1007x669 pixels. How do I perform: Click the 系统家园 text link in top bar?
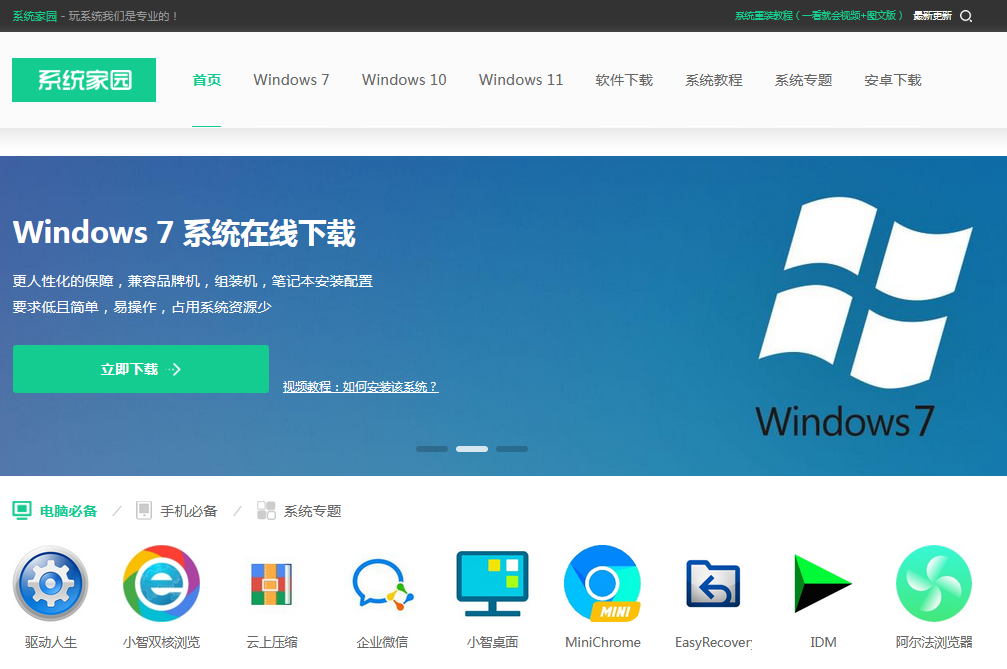pos(35,16)
